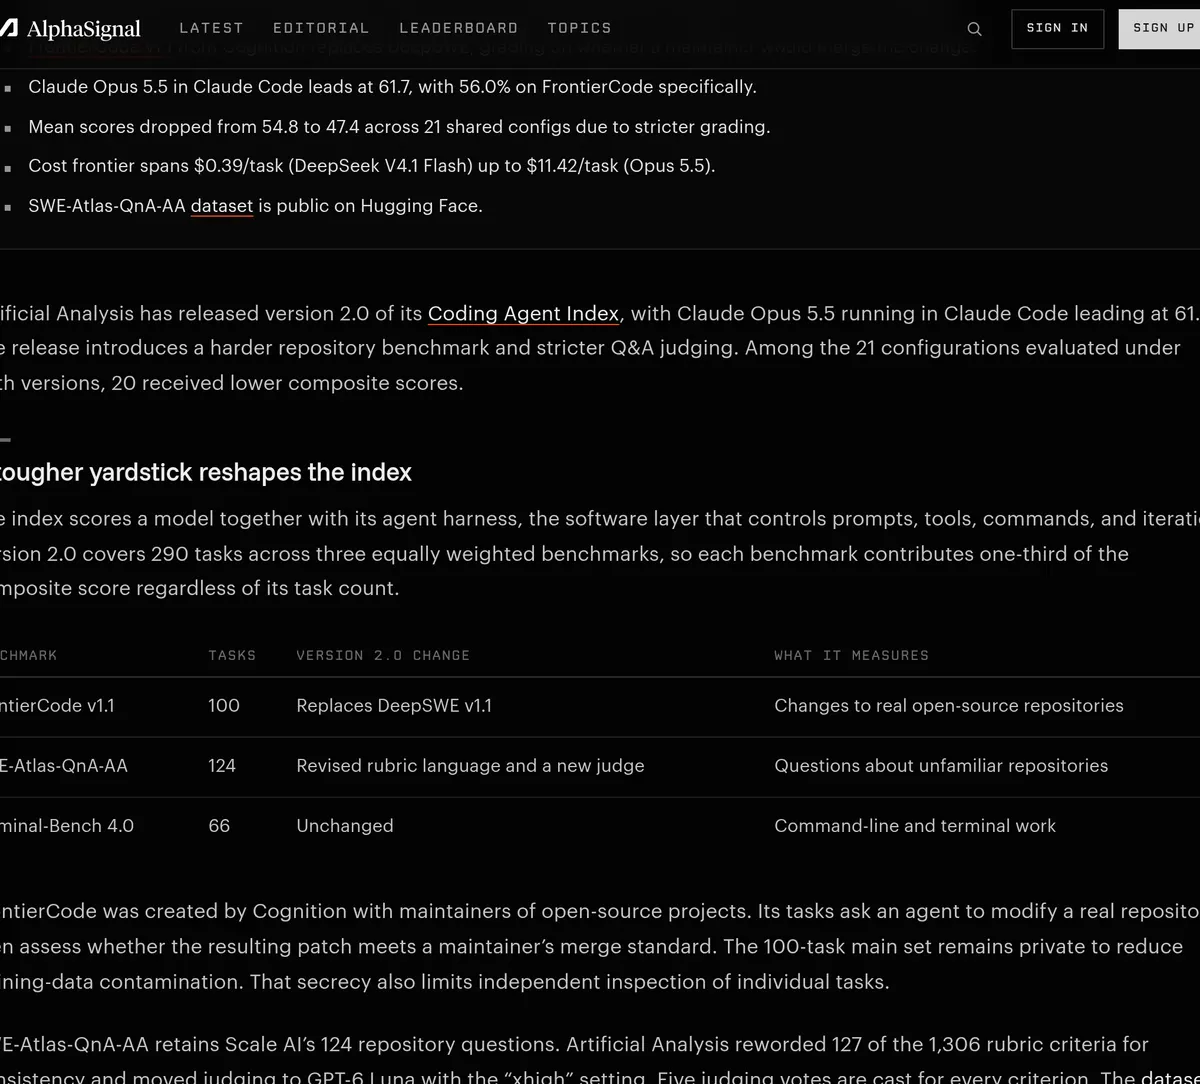Viewport: 1200px width, 1084px height.
Task: Click the cost frontier bullet point
Action: point(372,166)
